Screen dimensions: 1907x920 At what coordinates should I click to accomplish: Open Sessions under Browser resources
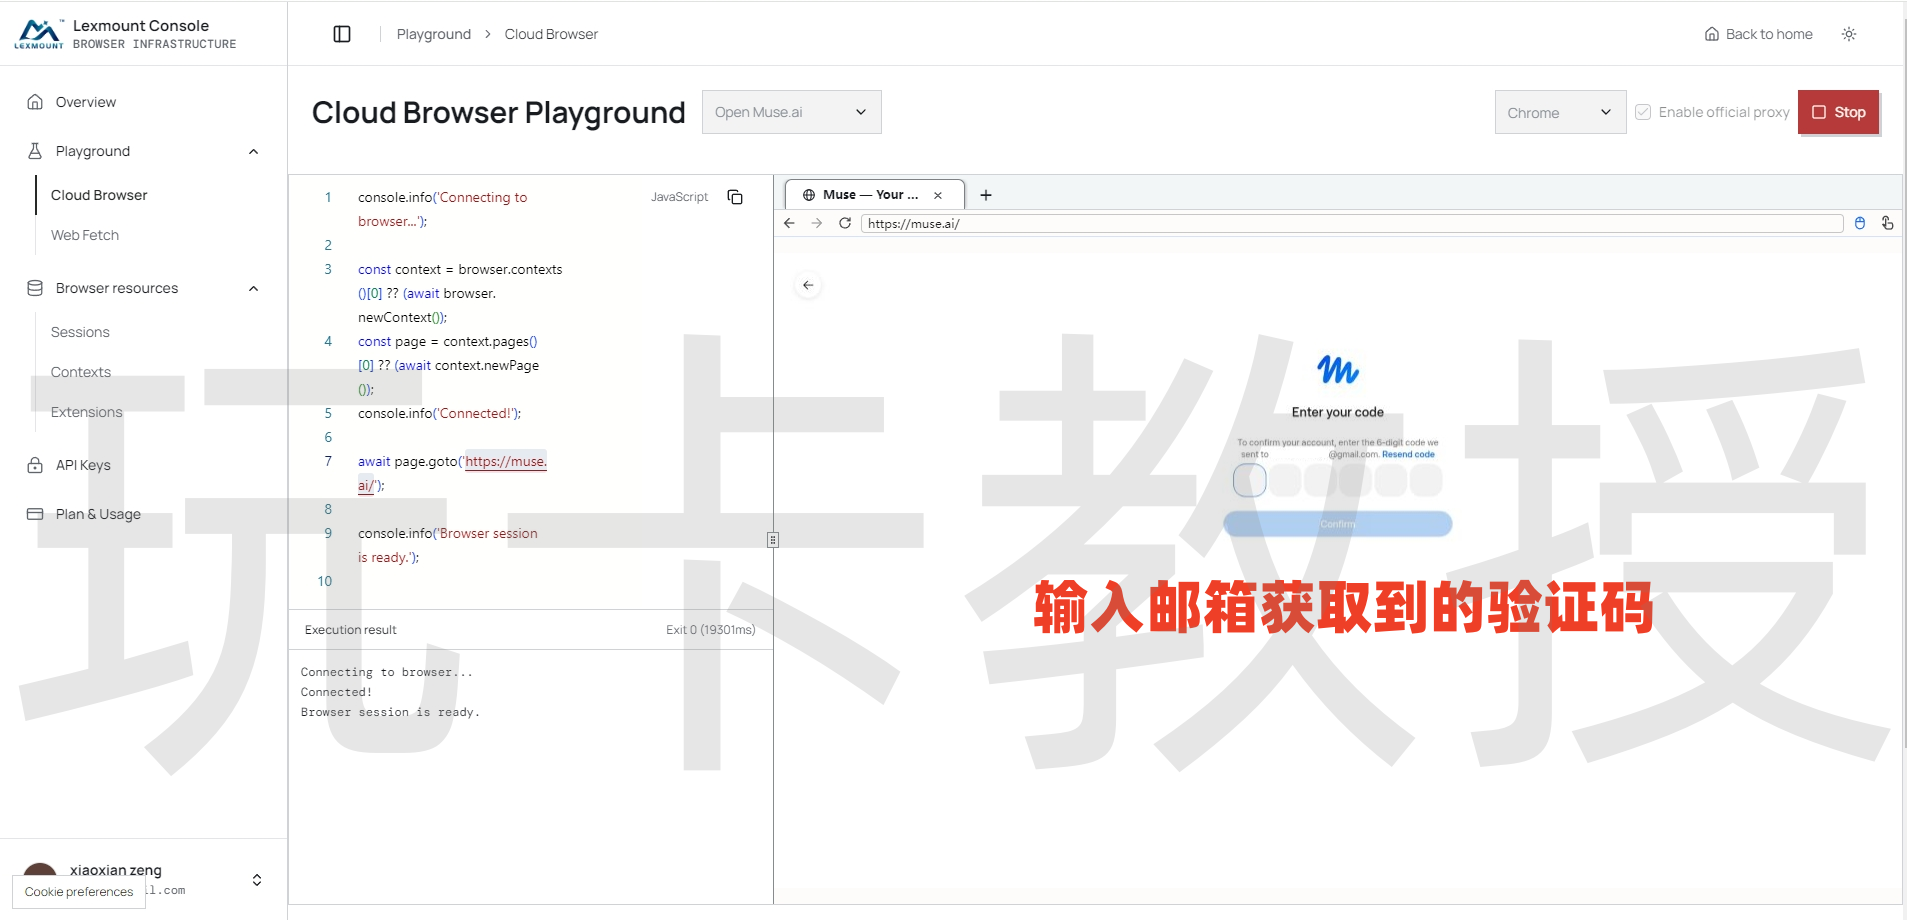click(x=80, y=332)
